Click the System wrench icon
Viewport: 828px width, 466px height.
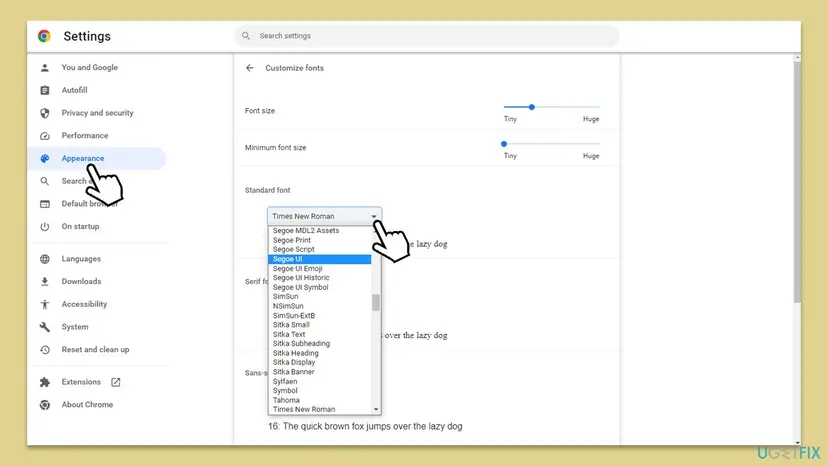click(45, 327)
